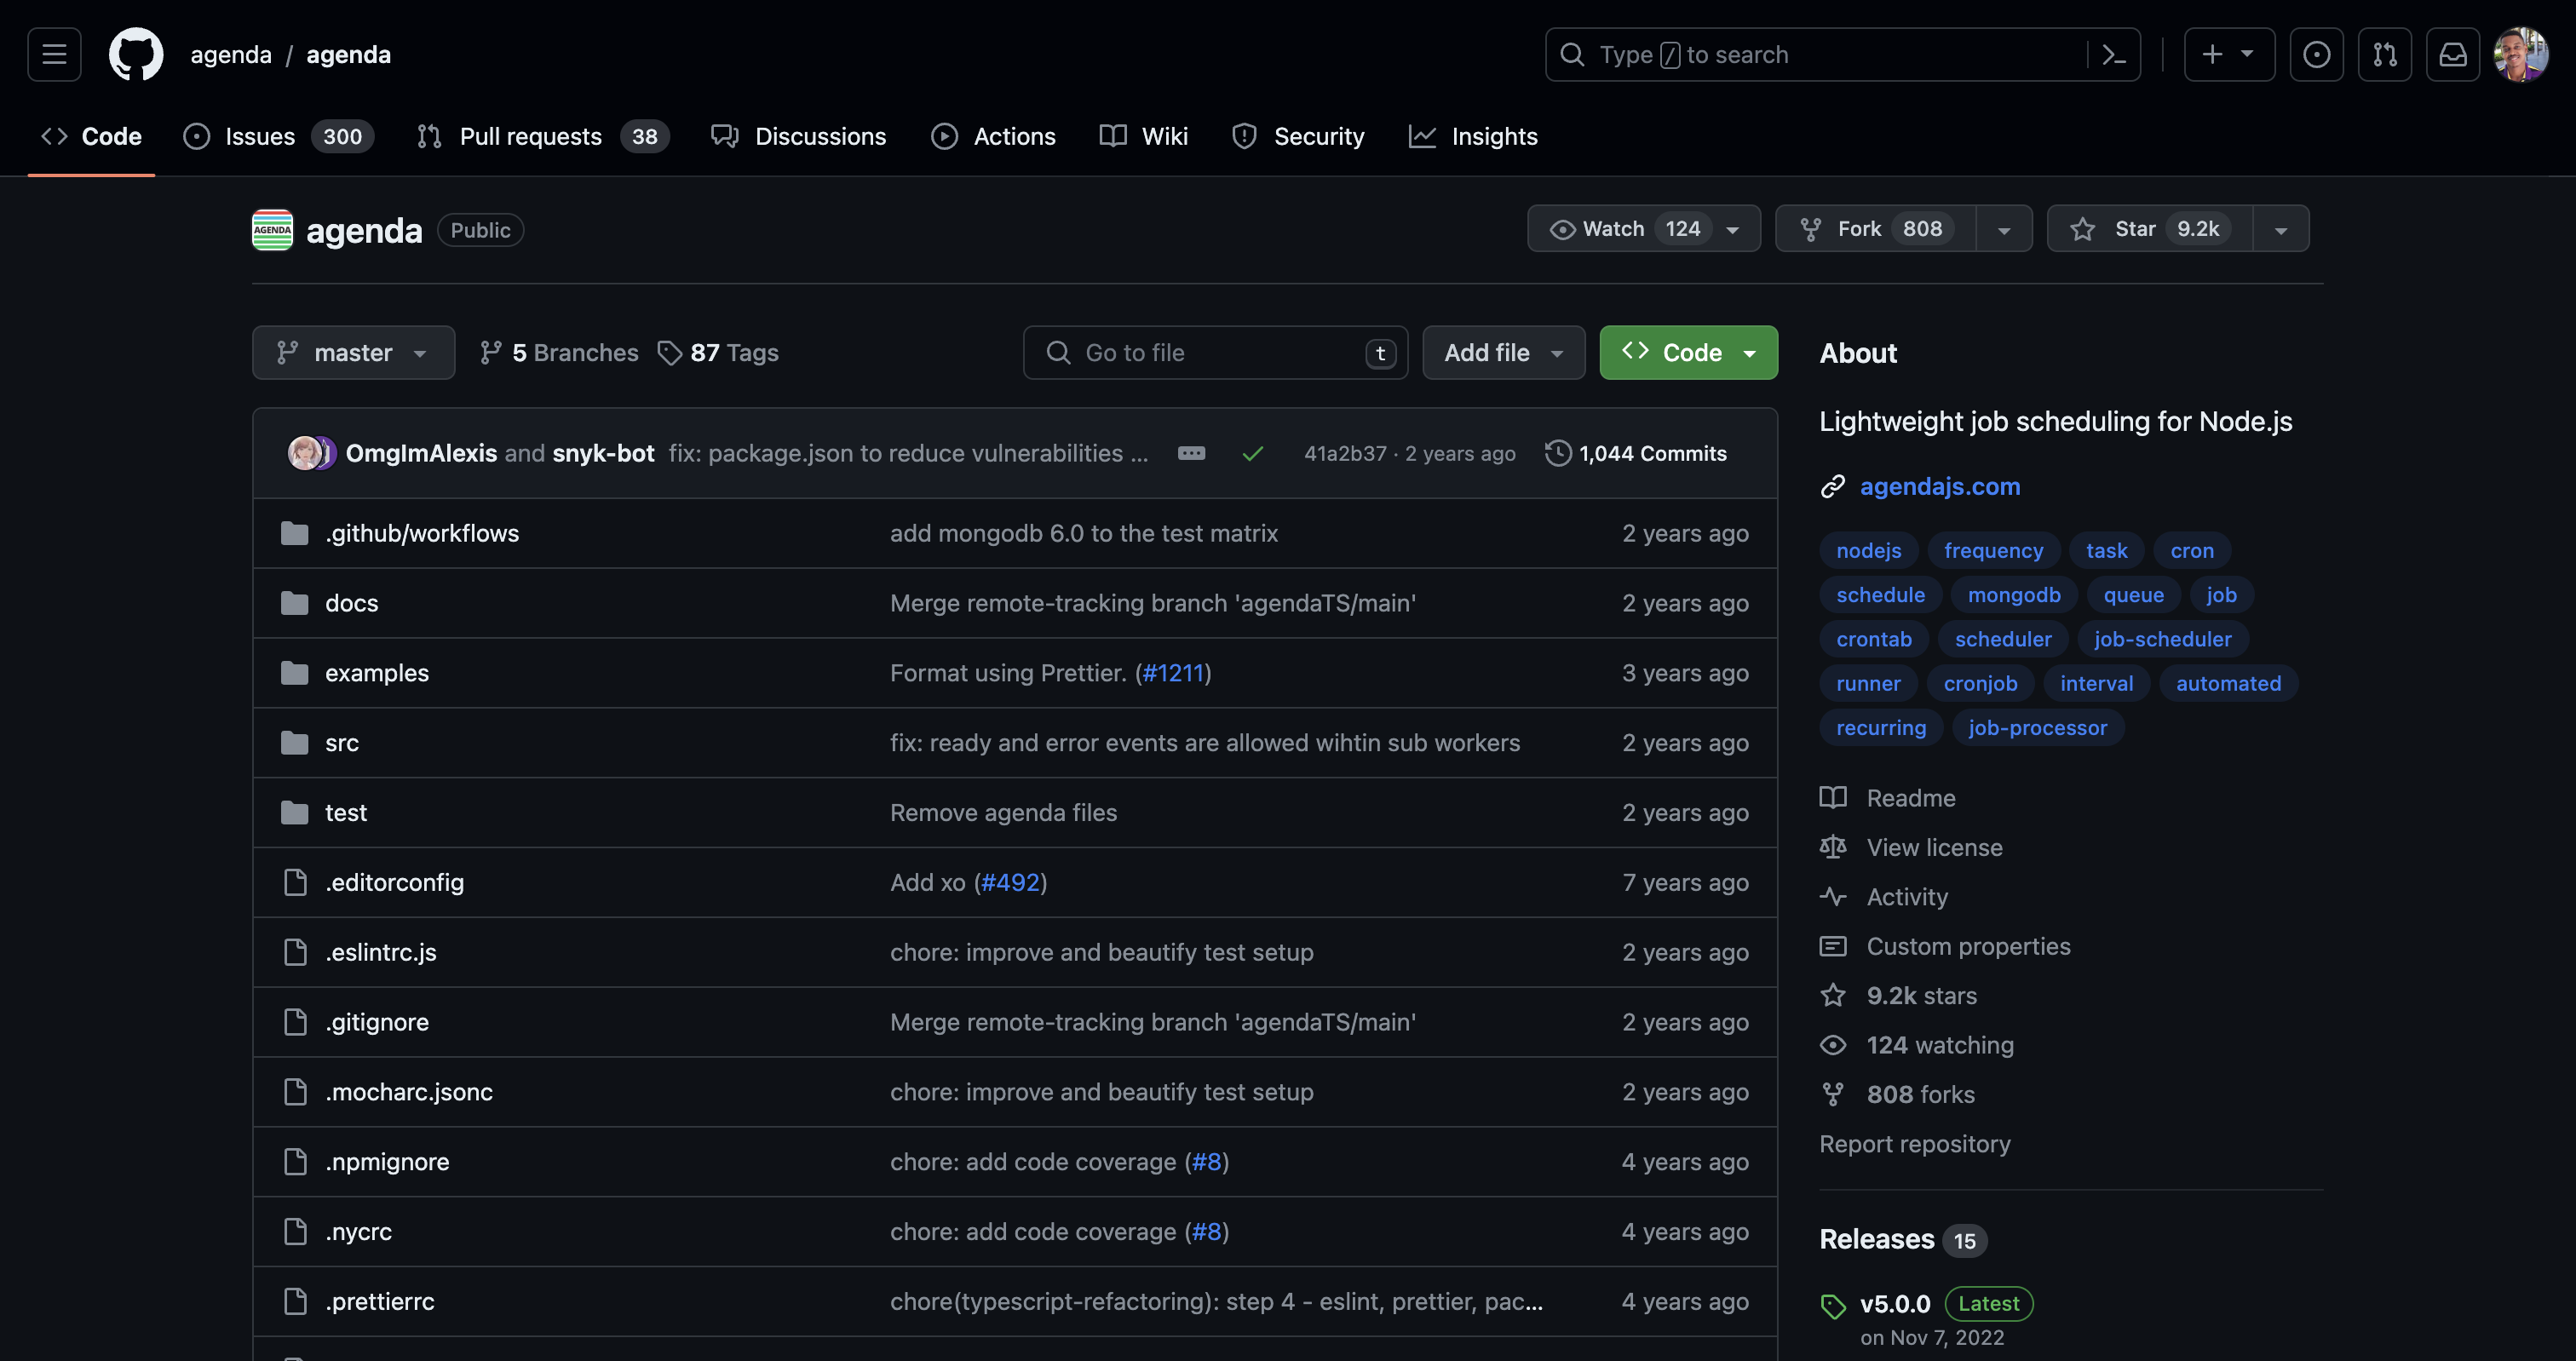This screenshot has width=2576, height=1361.
Task: Open the issues shortcut icon in header
Action: tap(2316, 54)
